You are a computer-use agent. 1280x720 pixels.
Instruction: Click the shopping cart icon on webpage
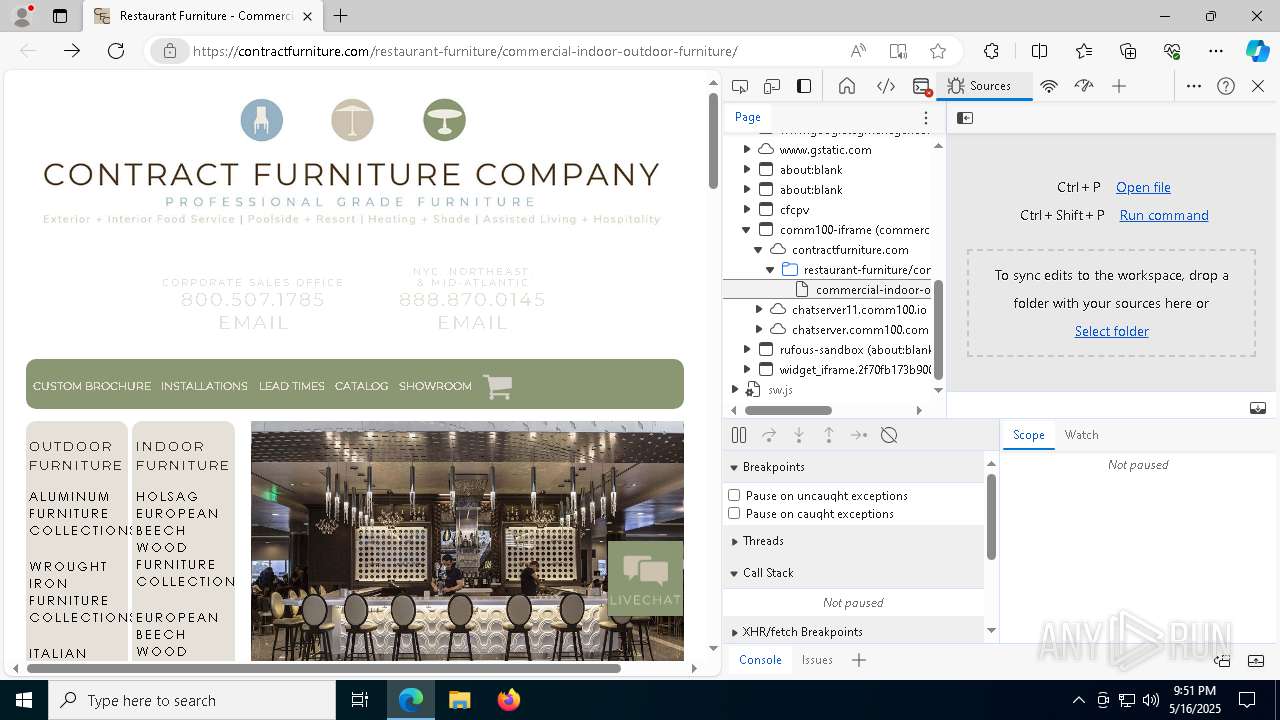pyautogui.click(x=497, y=387)
